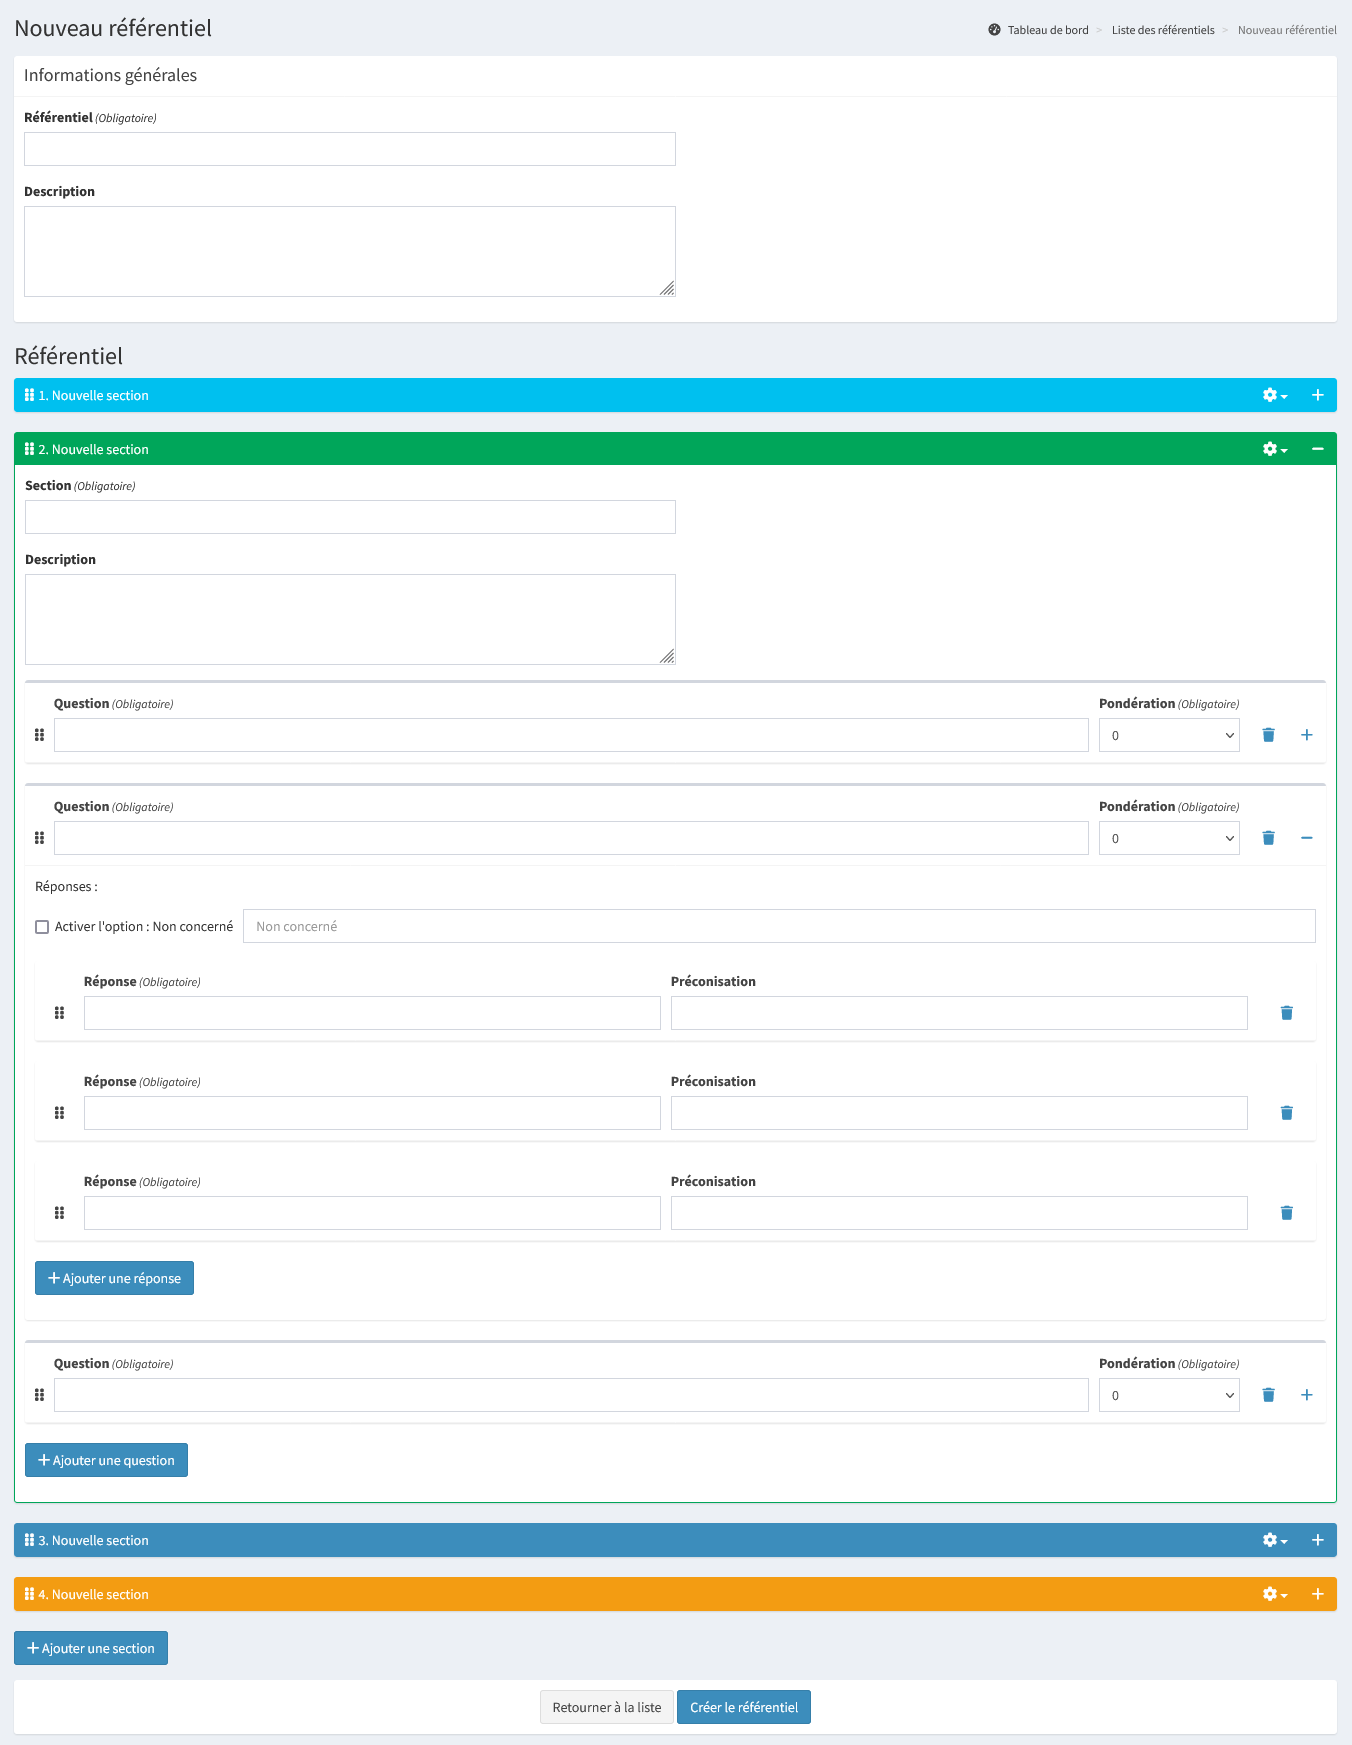Image resolution: width=1352 pixels, height=1745 pixels.
Task: Grab the drag handle beside the second Réponse
Action: pos(59,1113)
